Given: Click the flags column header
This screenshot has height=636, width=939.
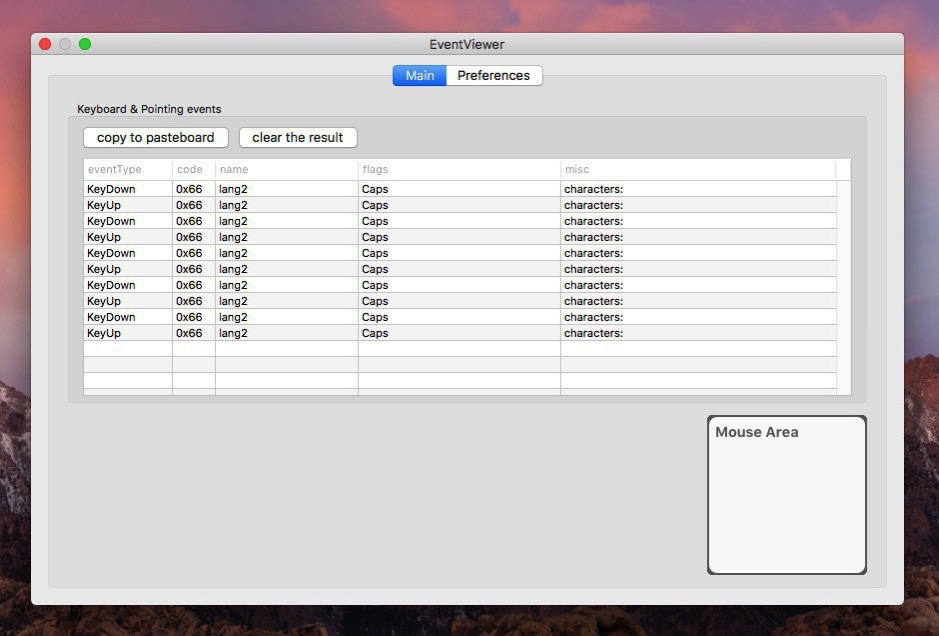Looking at the screenshot, I should pos(375,170).
